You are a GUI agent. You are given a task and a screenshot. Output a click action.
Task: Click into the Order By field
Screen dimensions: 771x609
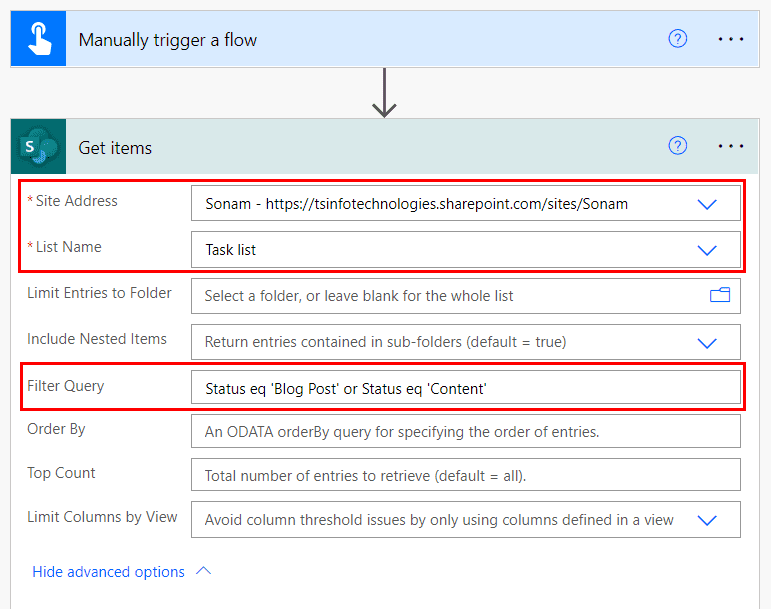tap(466, 431)
